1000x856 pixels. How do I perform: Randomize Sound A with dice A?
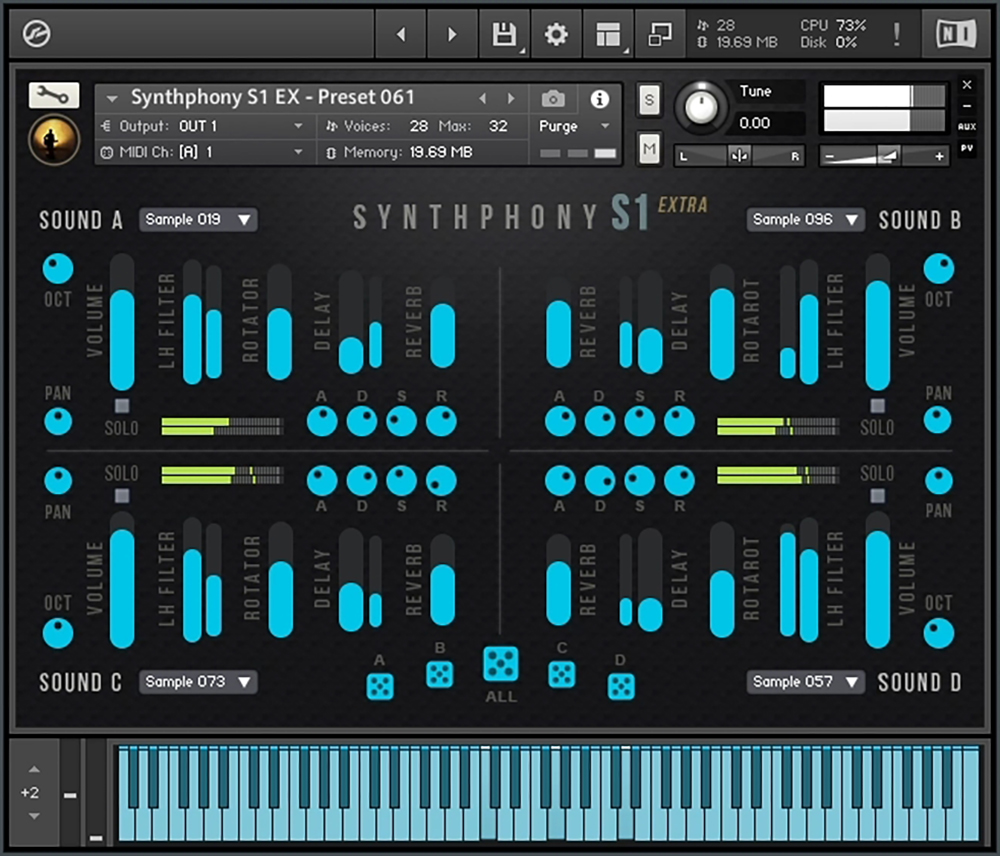[x=380, y=687]
